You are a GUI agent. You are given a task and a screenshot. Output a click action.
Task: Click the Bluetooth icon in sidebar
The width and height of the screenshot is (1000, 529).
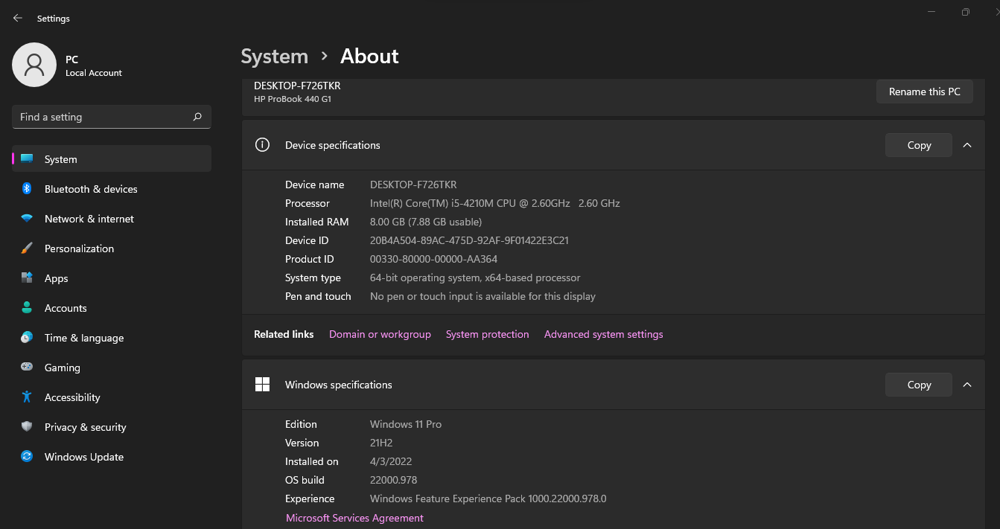tap(27, 189)
